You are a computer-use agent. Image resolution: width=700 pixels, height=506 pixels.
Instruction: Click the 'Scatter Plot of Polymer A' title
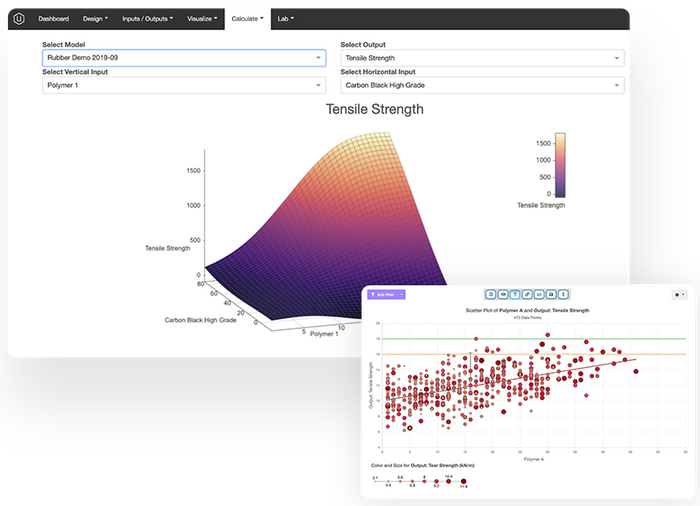point(527,310)
